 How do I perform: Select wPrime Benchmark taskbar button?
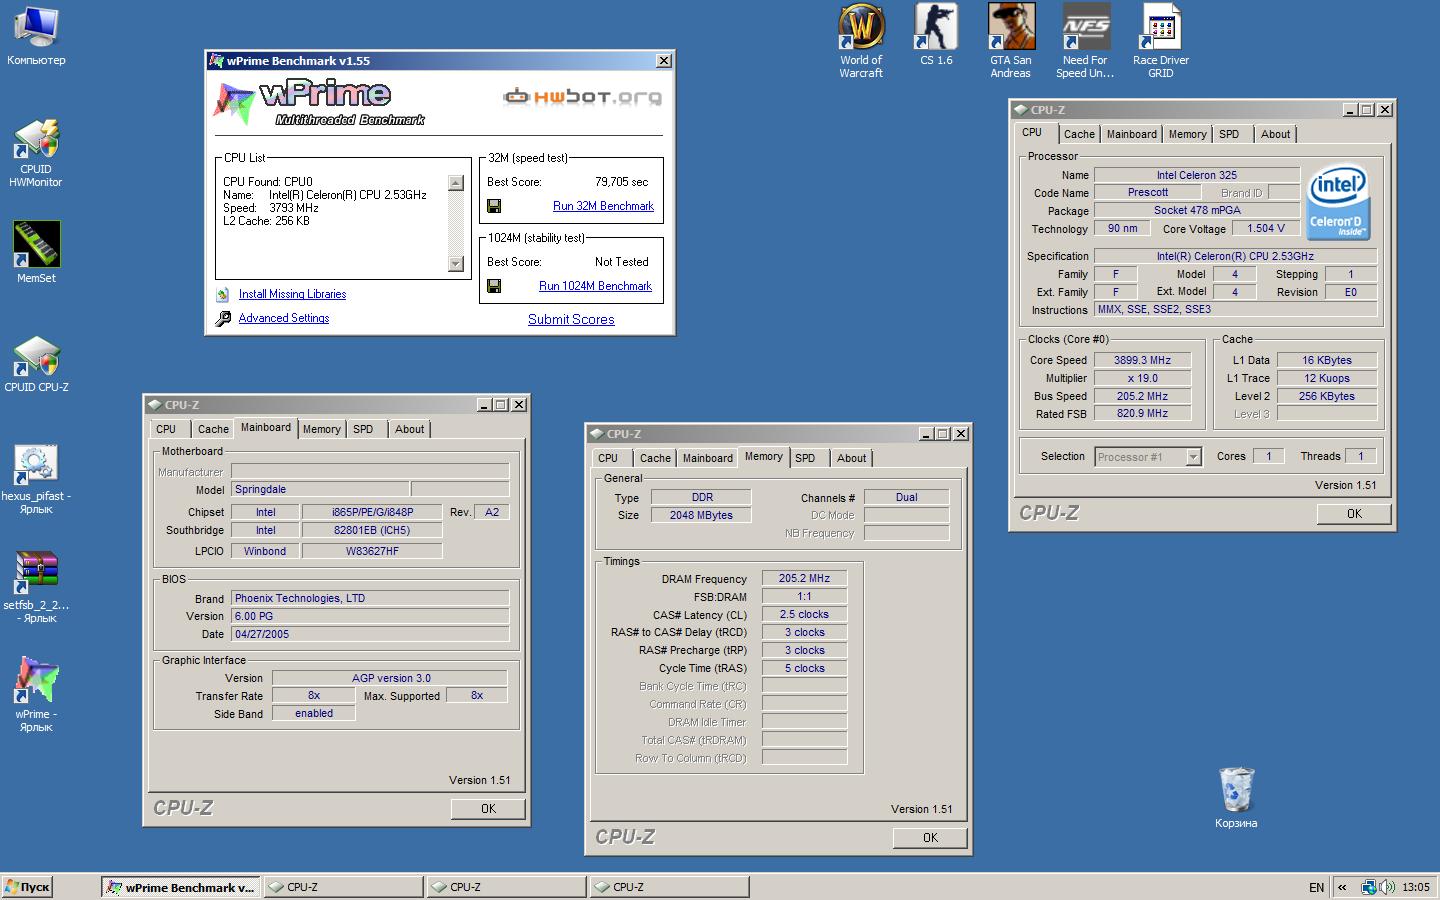(180, 887)
